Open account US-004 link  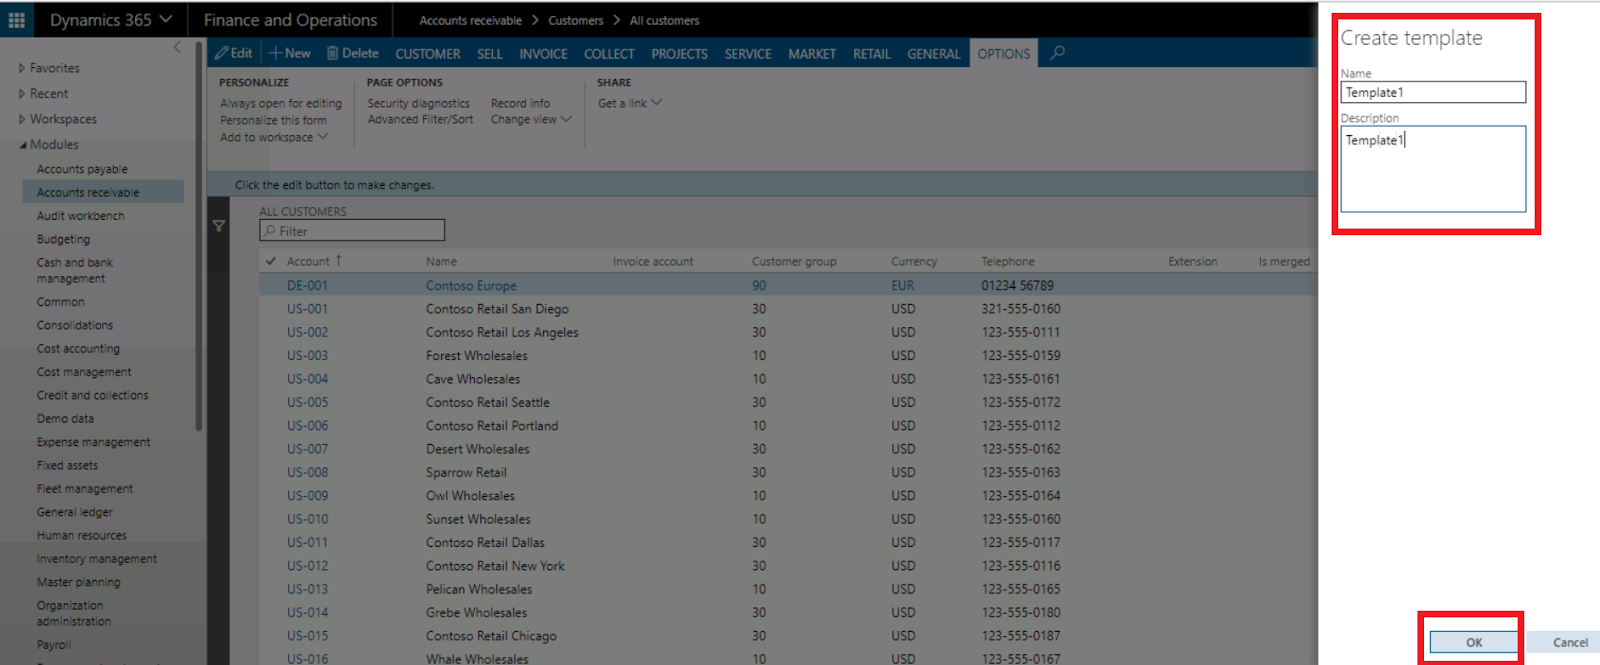pyautogui.click(x=307, y=379)
